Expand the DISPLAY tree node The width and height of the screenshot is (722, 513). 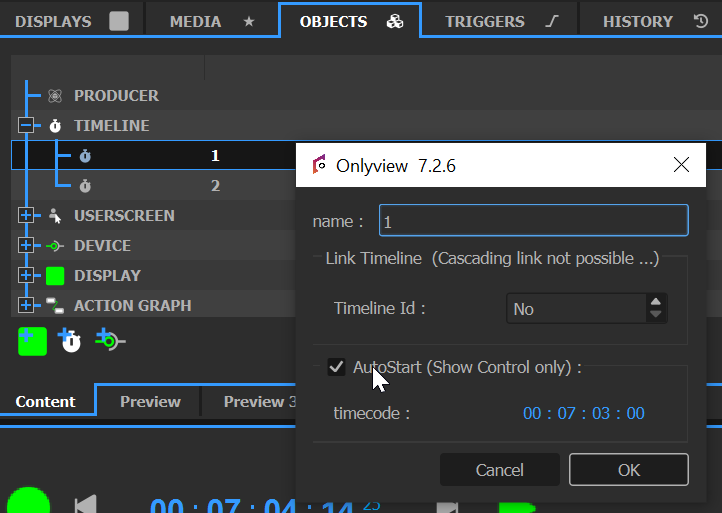26,275
